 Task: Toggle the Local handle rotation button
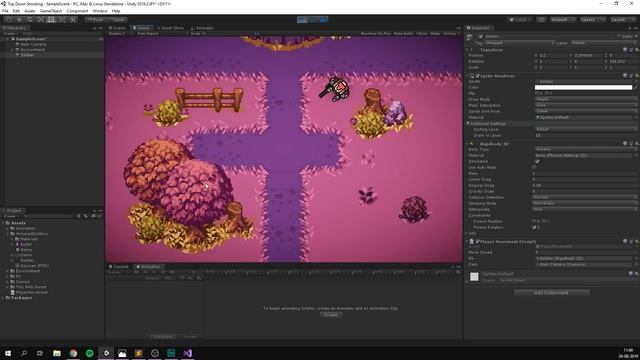click(118, 20)
